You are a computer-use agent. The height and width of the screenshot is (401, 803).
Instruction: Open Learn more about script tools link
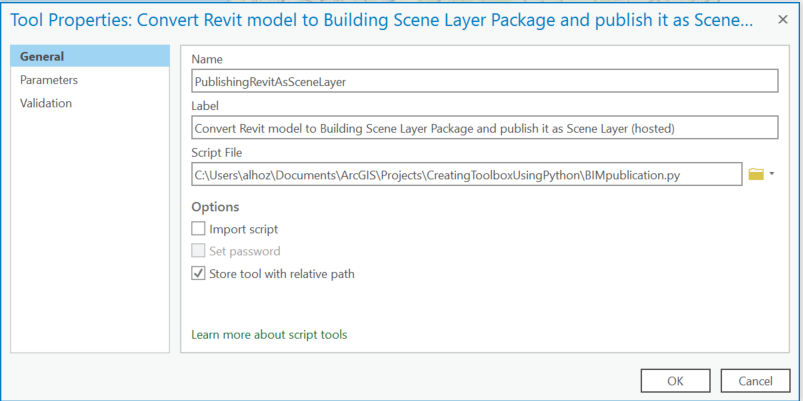(x=269, y=334)
